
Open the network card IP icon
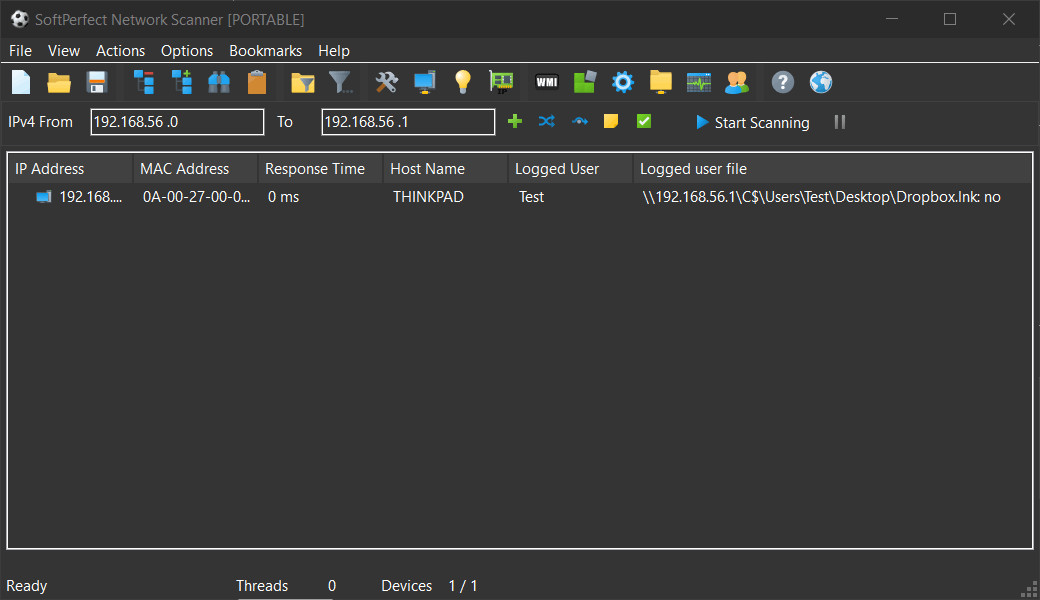pyautogui.click(x=501, y=82)
